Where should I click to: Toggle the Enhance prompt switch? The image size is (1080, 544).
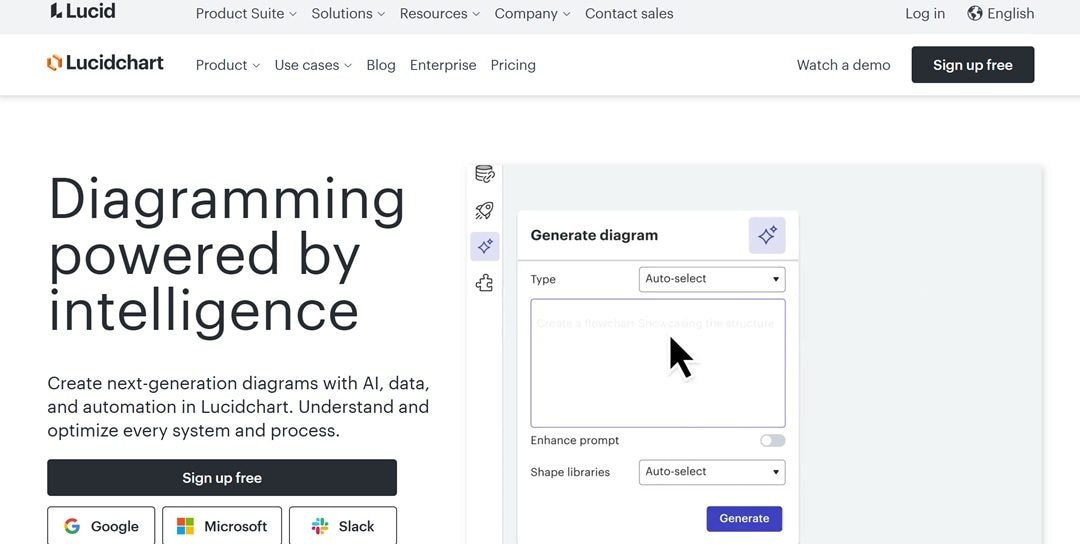point(772,440)
